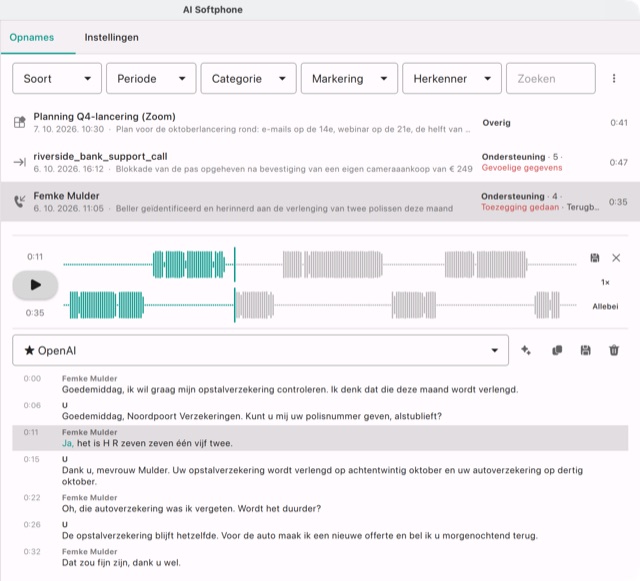Viewport: 640px width, 581px height.
Task: Close the audio player with the X icon
Action: pyautogui.click(x=616, y=258)
